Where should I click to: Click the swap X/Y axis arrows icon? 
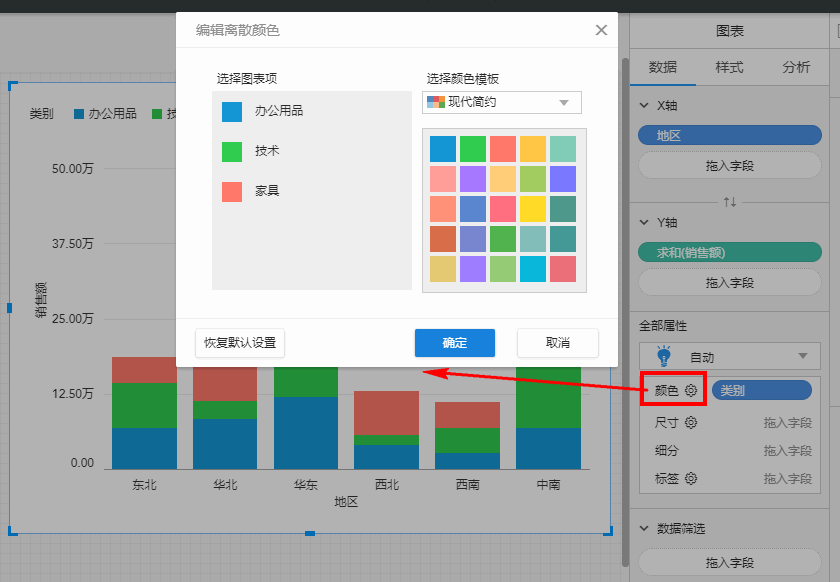click(x=730, y=202)
